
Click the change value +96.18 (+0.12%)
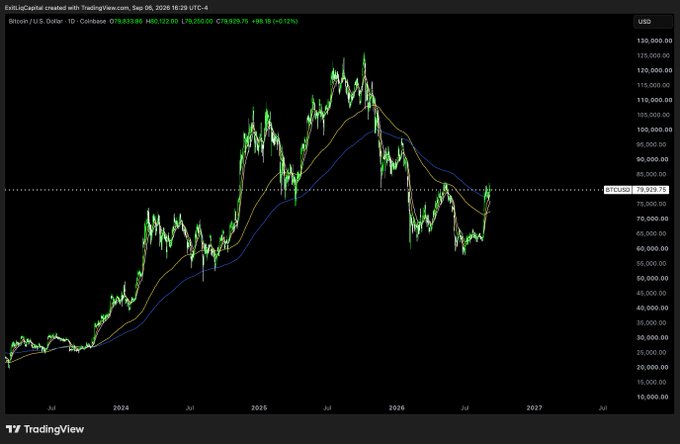click(x=275, y=21)
